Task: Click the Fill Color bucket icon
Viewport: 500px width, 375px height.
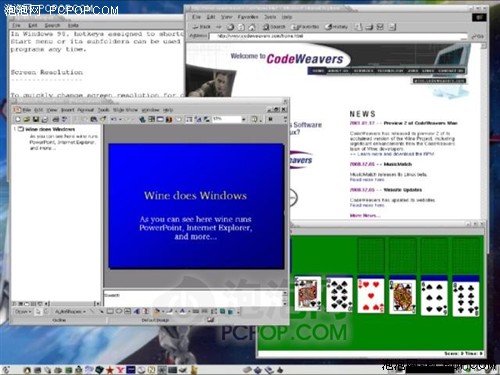Action: point(156,311)
